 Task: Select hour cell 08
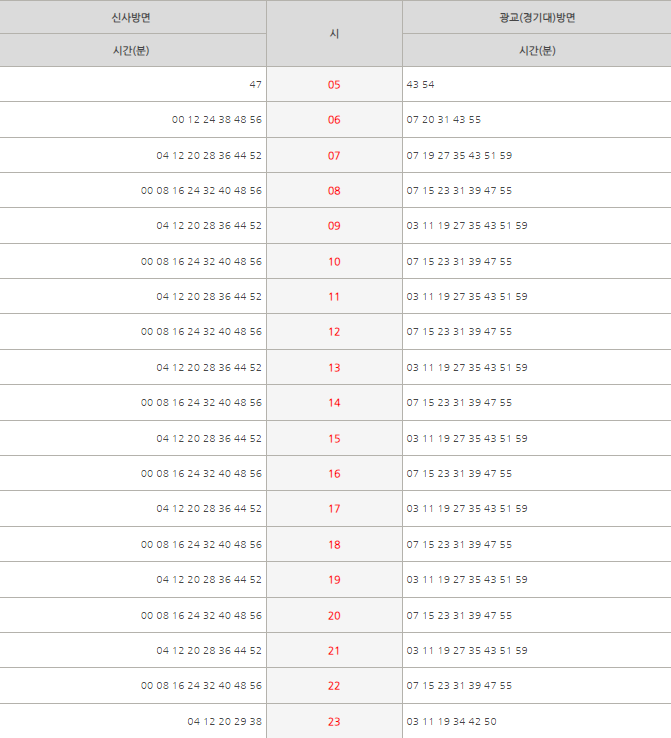pos(334,191)
